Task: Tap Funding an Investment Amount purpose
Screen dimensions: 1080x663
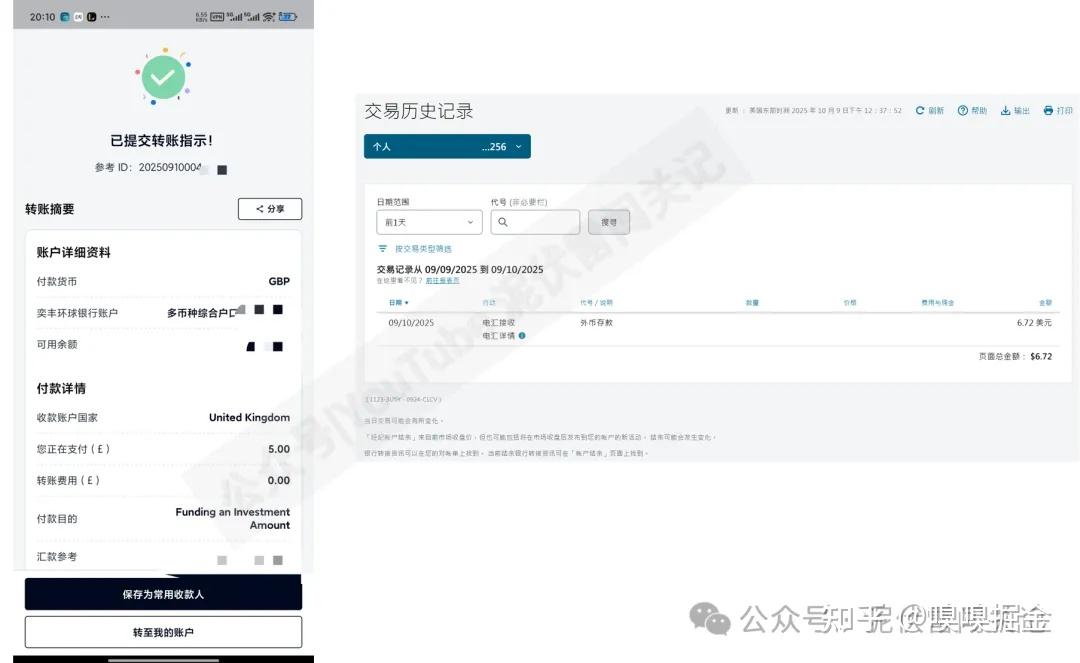Action: point(233,518)
